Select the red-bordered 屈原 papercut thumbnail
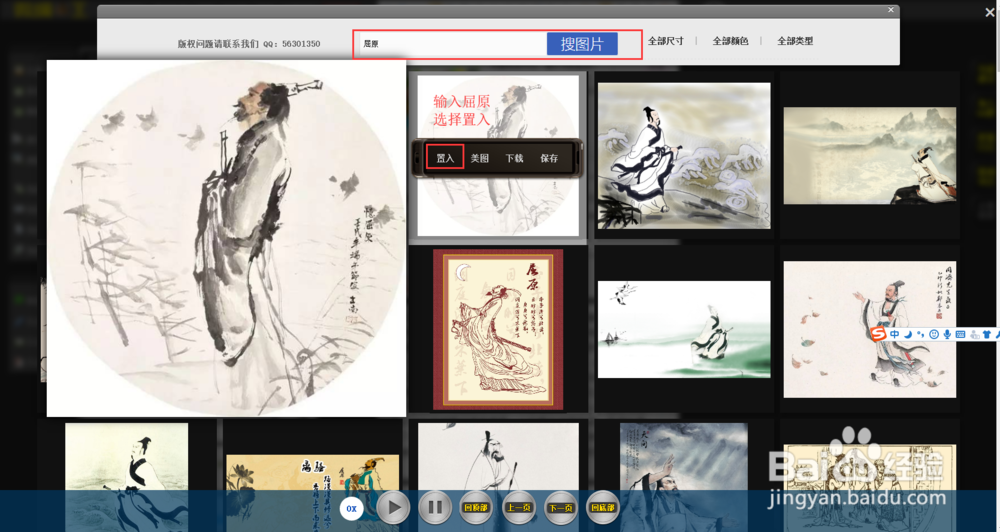Image resolution: width=1000 pixels, height=532 pixels. (498, 329)
